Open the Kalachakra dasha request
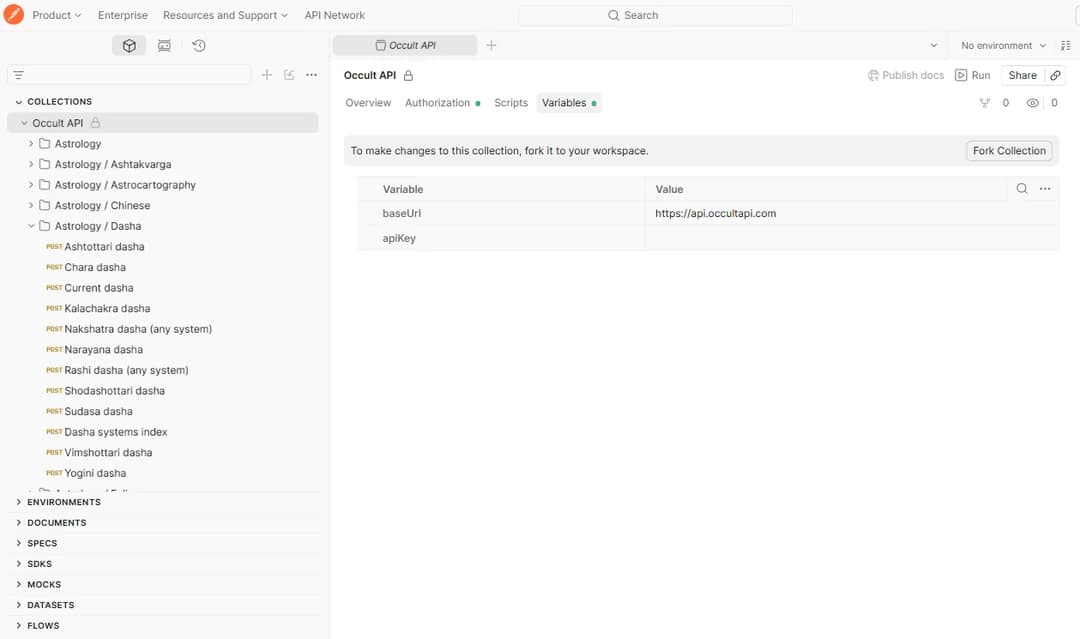This screenshot has height=639, width=1080. [x=107, y=308]
